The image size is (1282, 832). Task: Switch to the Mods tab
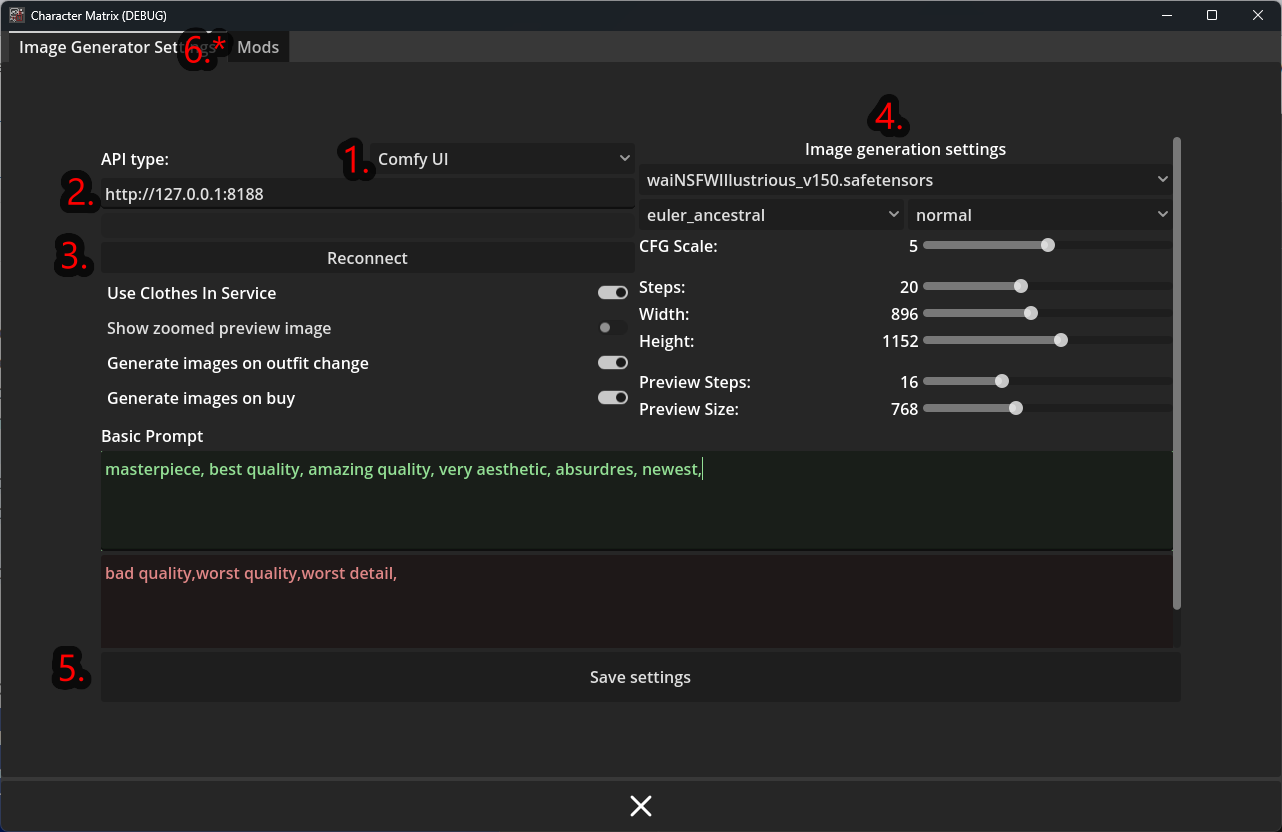[258, 47]
